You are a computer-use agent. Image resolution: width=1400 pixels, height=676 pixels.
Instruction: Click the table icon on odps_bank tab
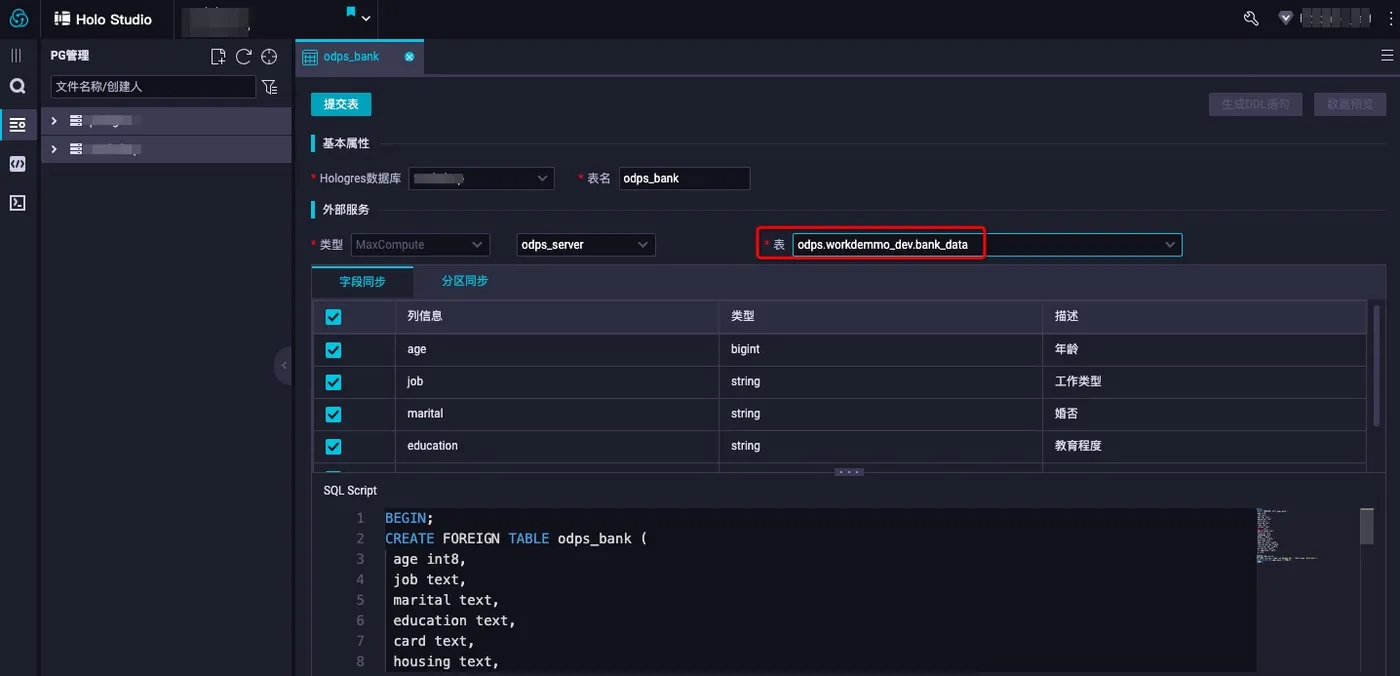click(x=310, y=57)
